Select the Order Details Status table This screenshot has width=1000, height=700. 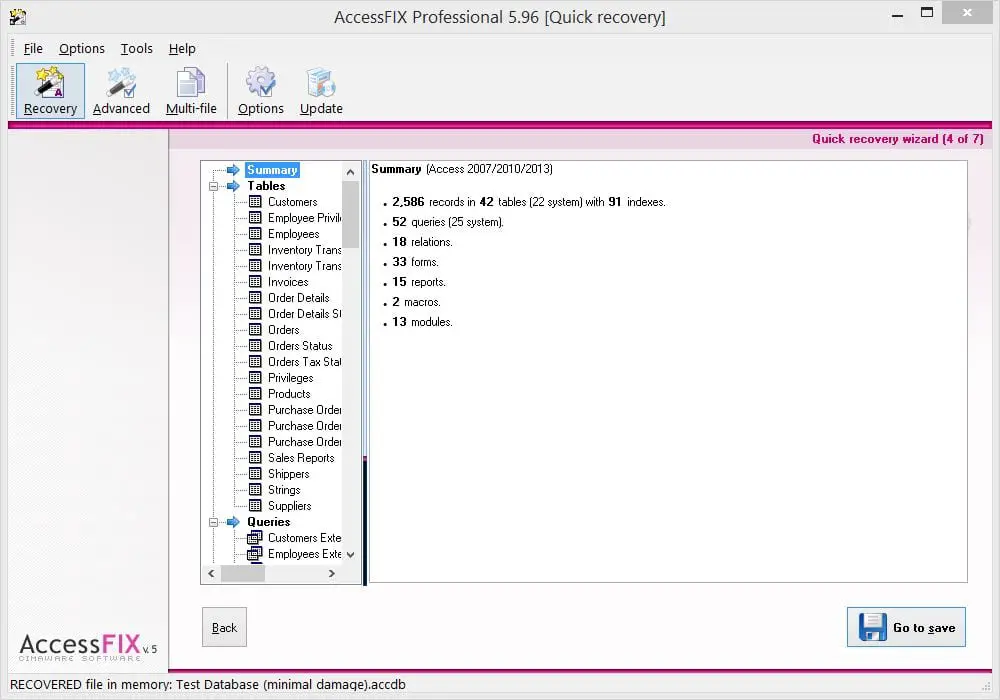point(304,313)
